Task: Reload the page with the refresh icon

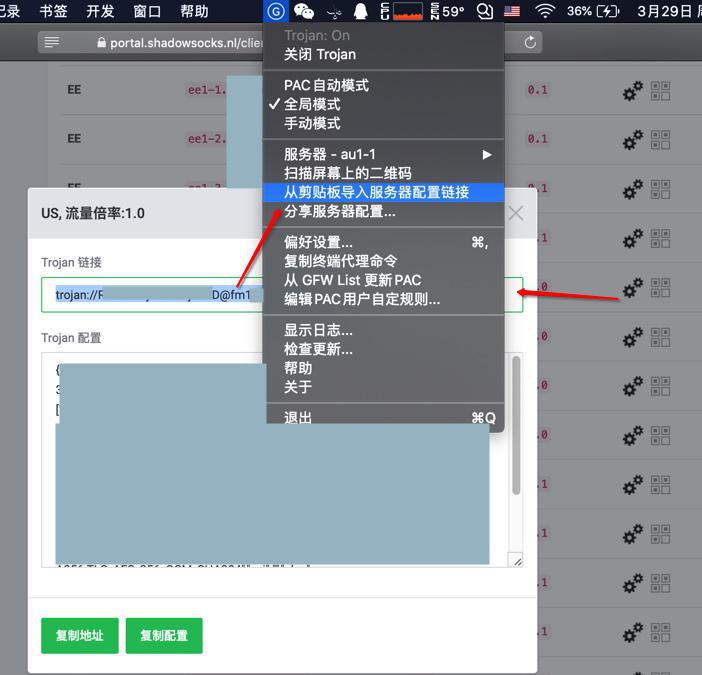Action: click(530, 43)
